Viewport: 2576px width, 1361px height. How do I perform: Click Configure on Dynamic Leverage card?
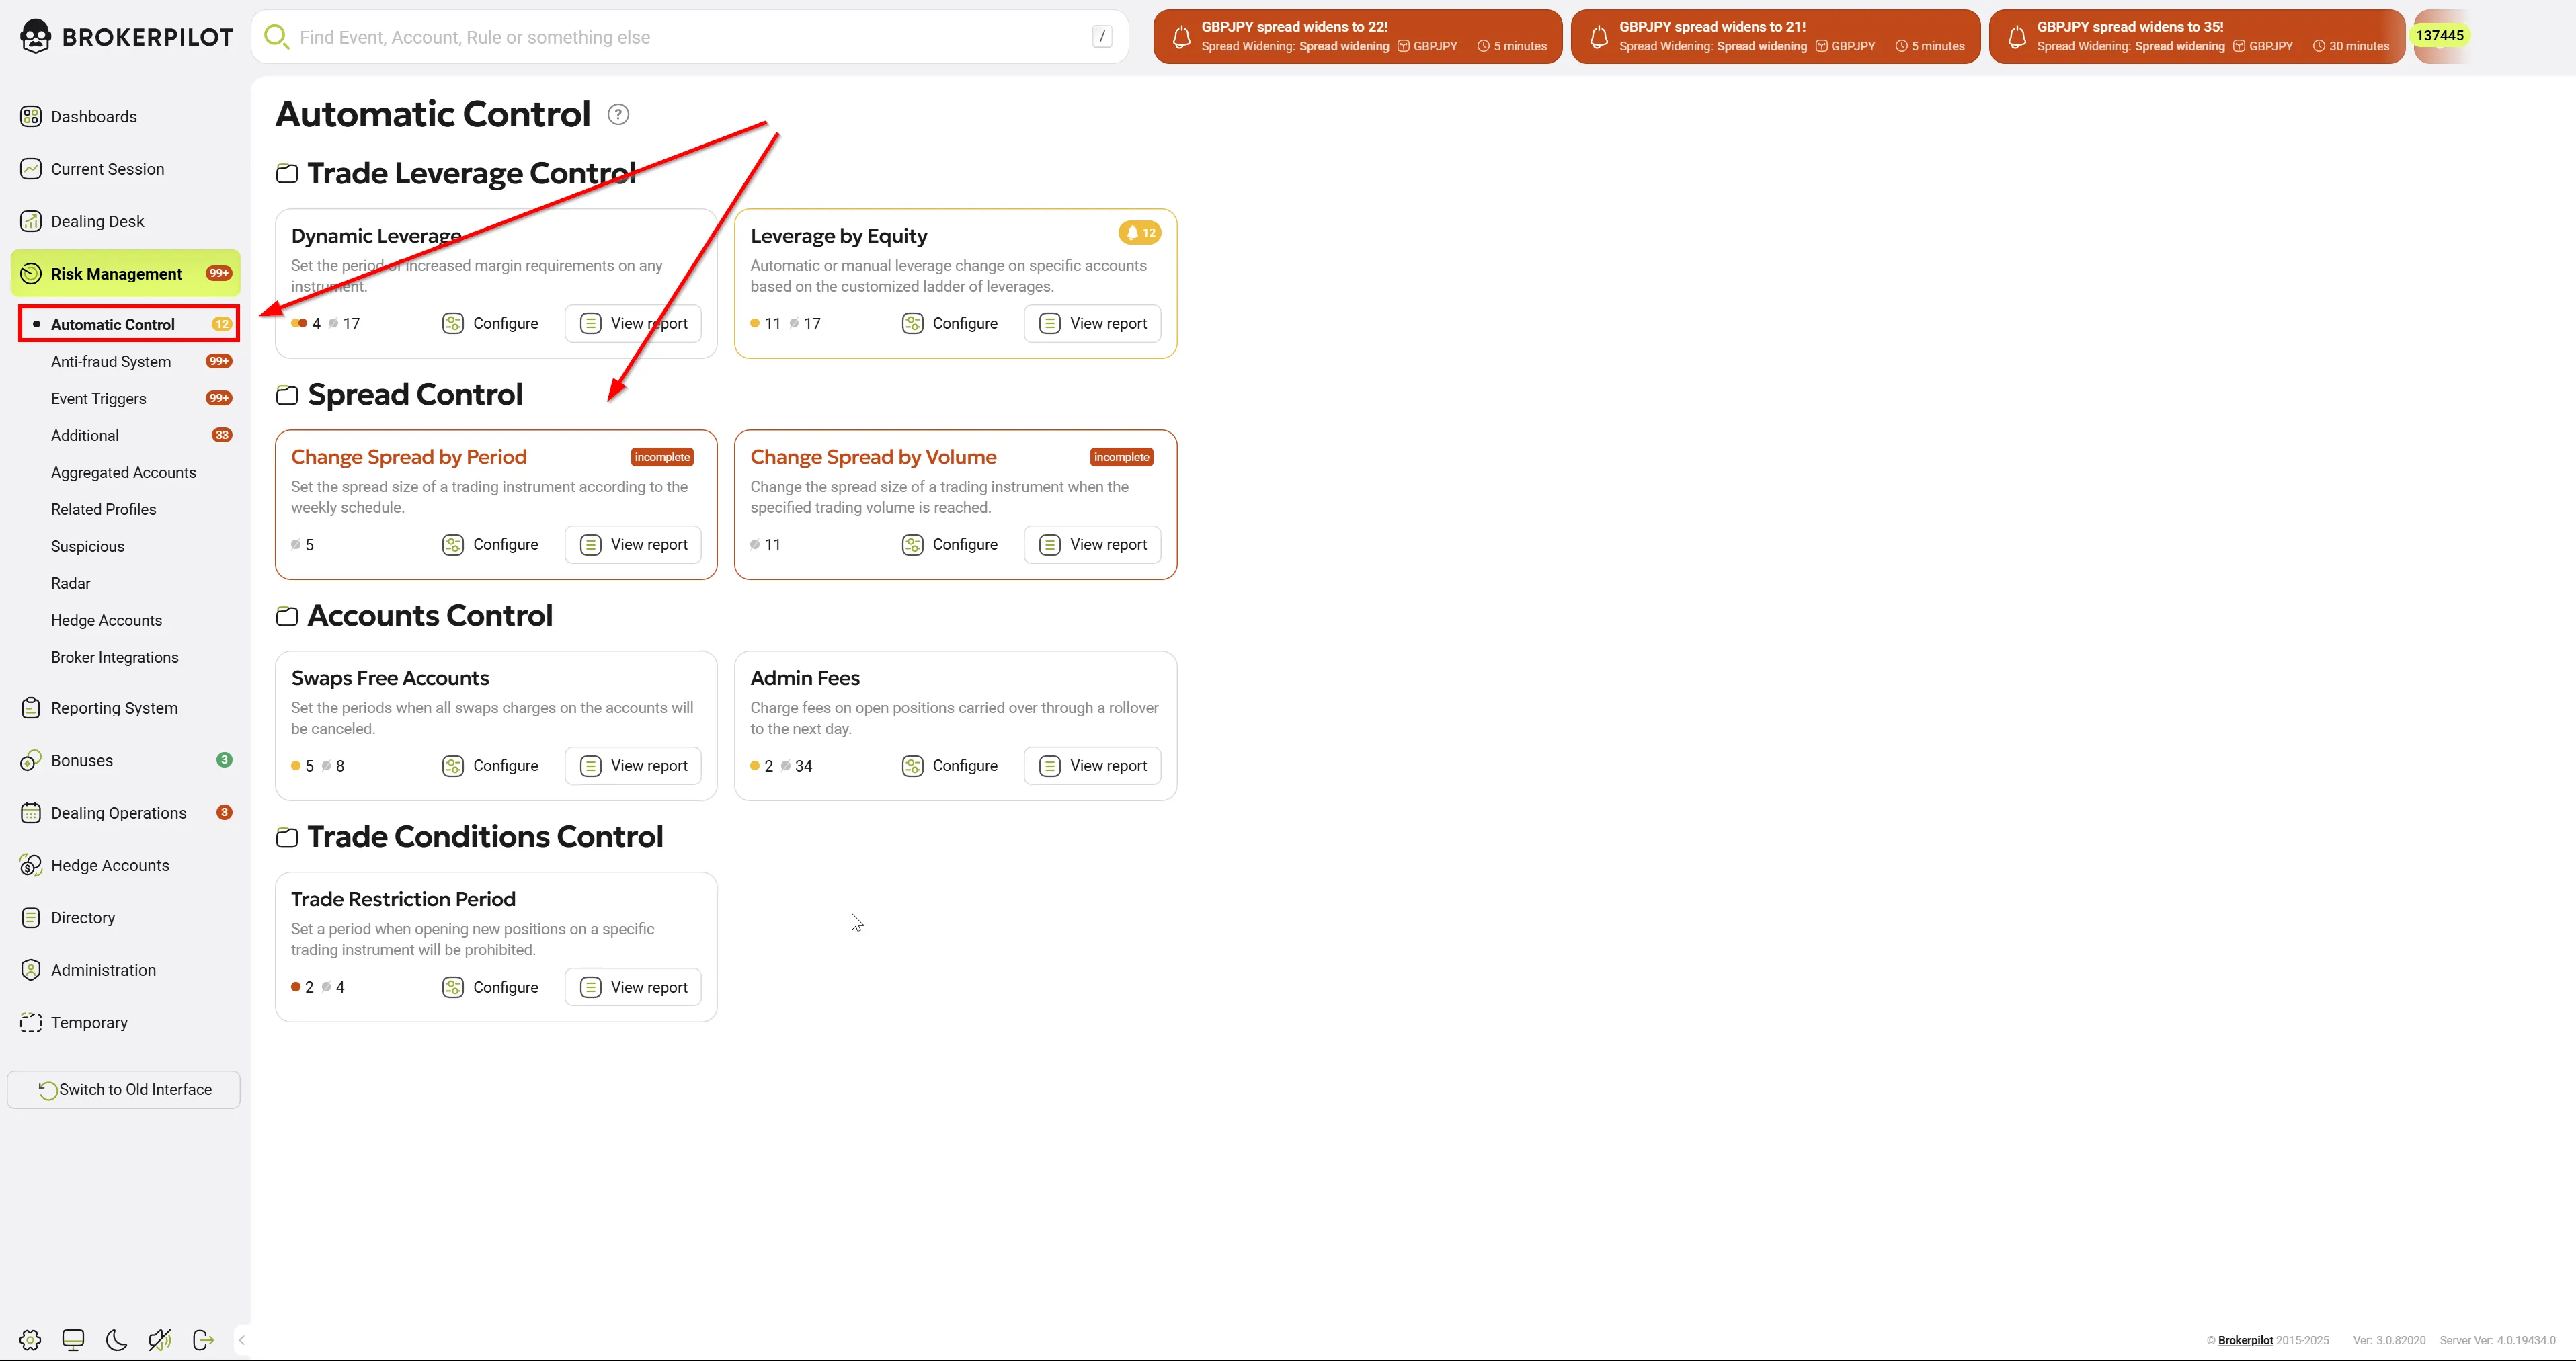(490, 323)
